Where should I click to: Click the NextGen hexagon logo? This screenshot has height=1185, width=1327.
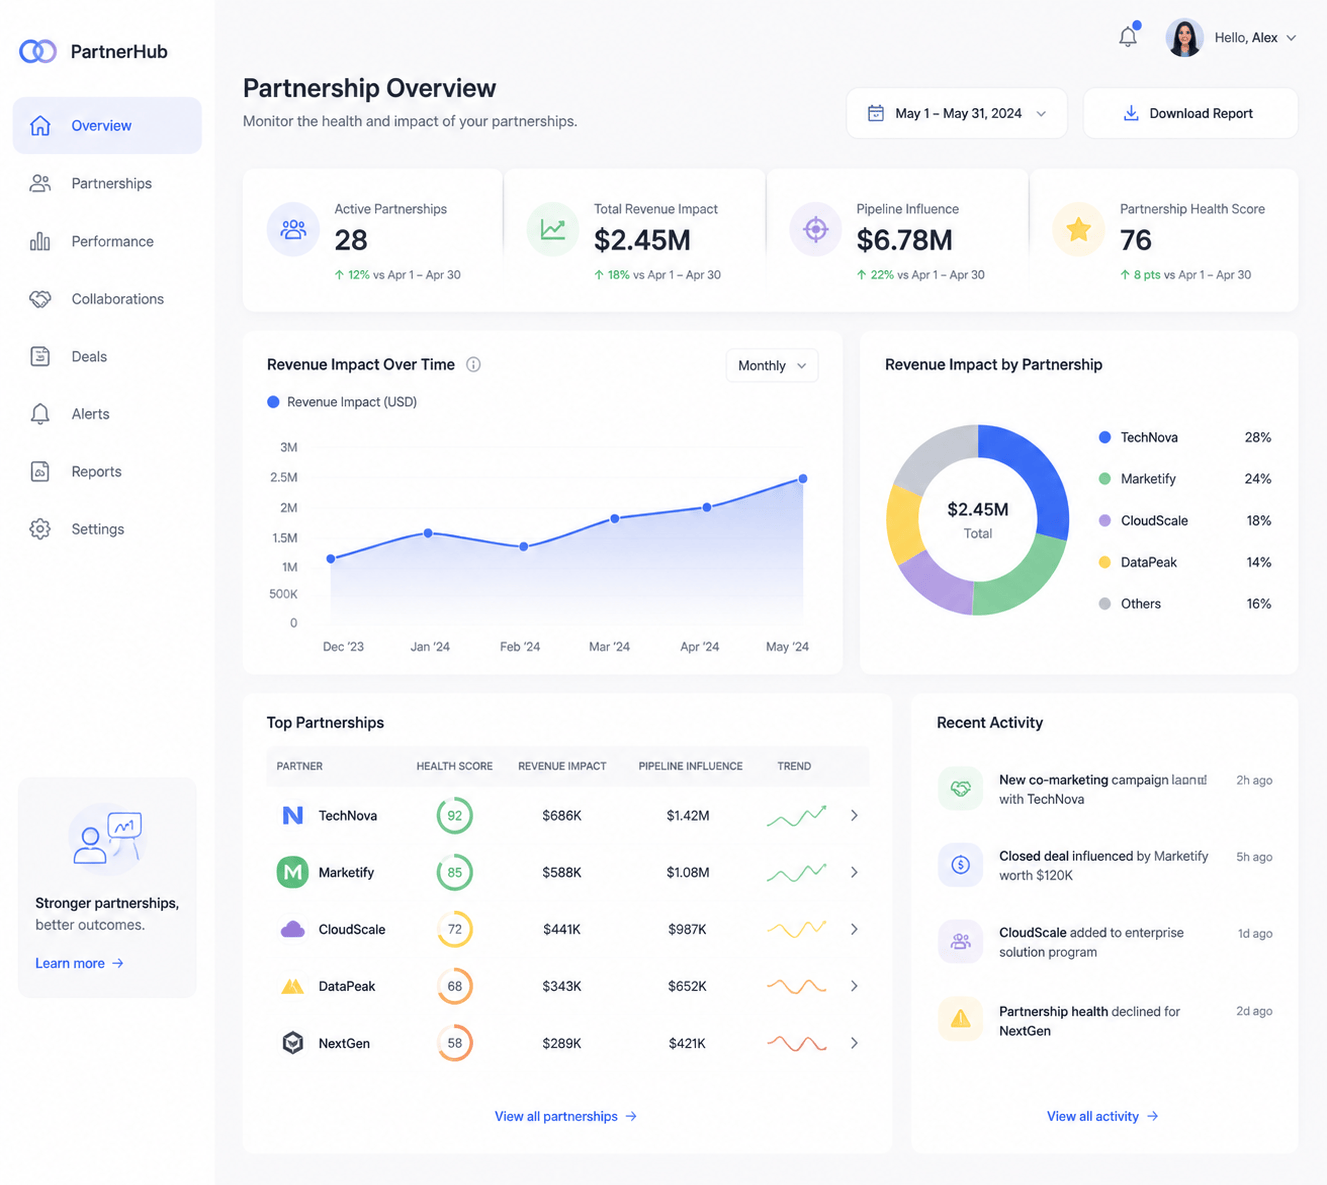coord(293,1043)
